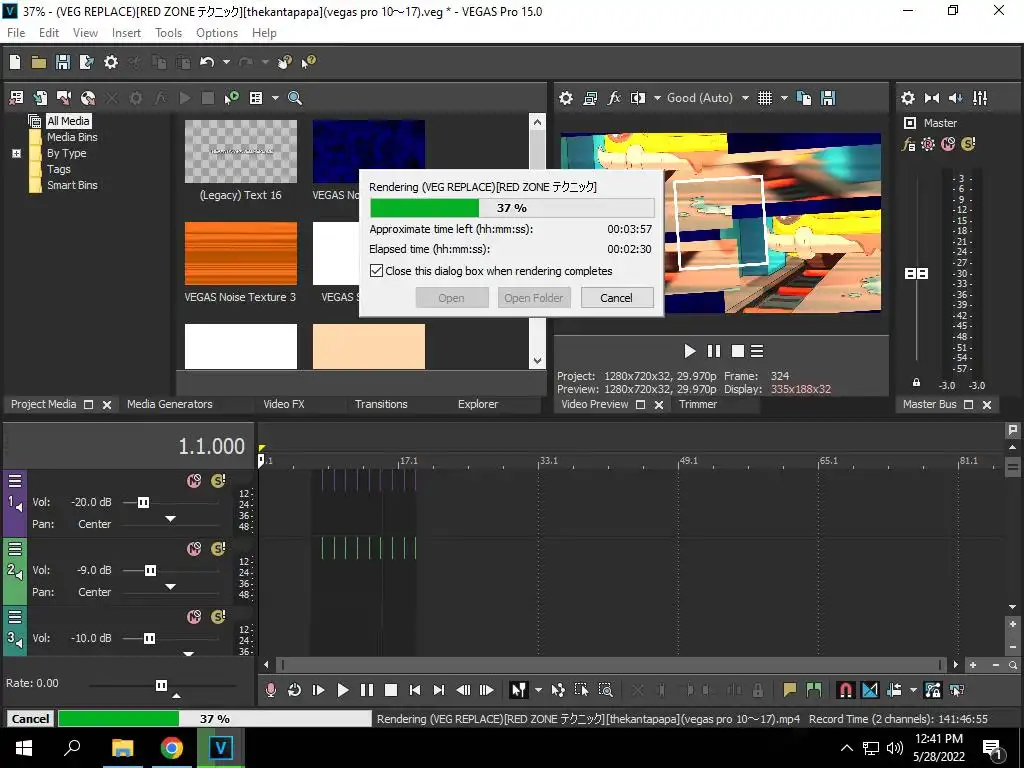Mute track 2
Viewport: 1024px width, 768px height.
[194, 549]
